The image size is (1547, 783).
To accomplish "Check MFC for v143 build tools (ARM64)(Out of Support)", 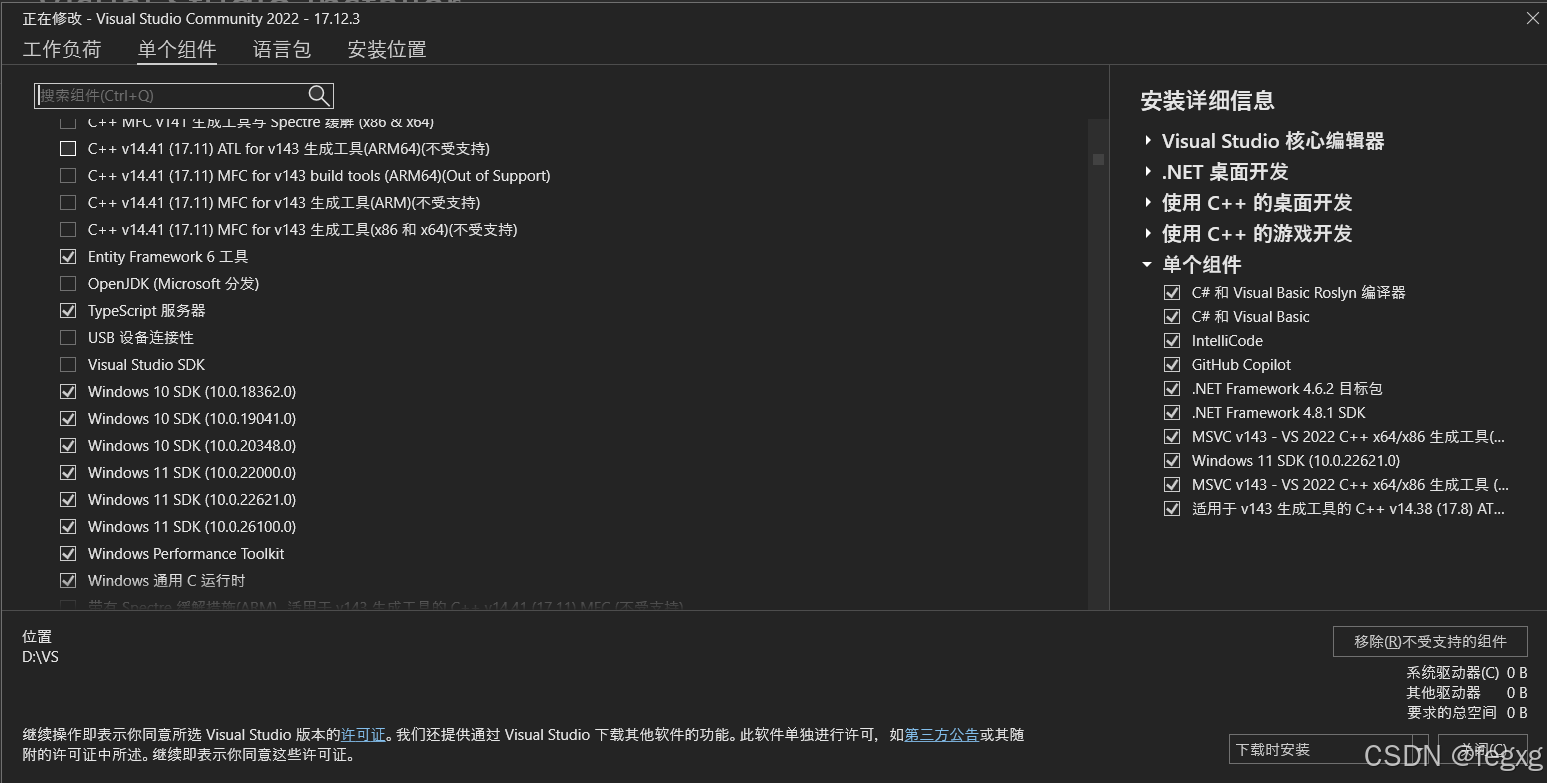I will click(x=68, y=176).
